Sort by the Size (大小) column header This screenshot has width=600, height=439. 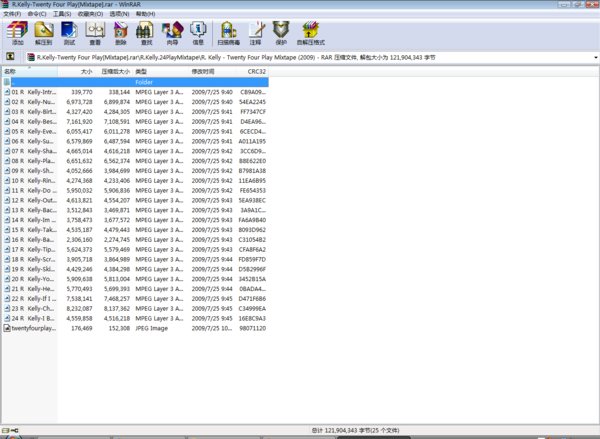[76, 72]
